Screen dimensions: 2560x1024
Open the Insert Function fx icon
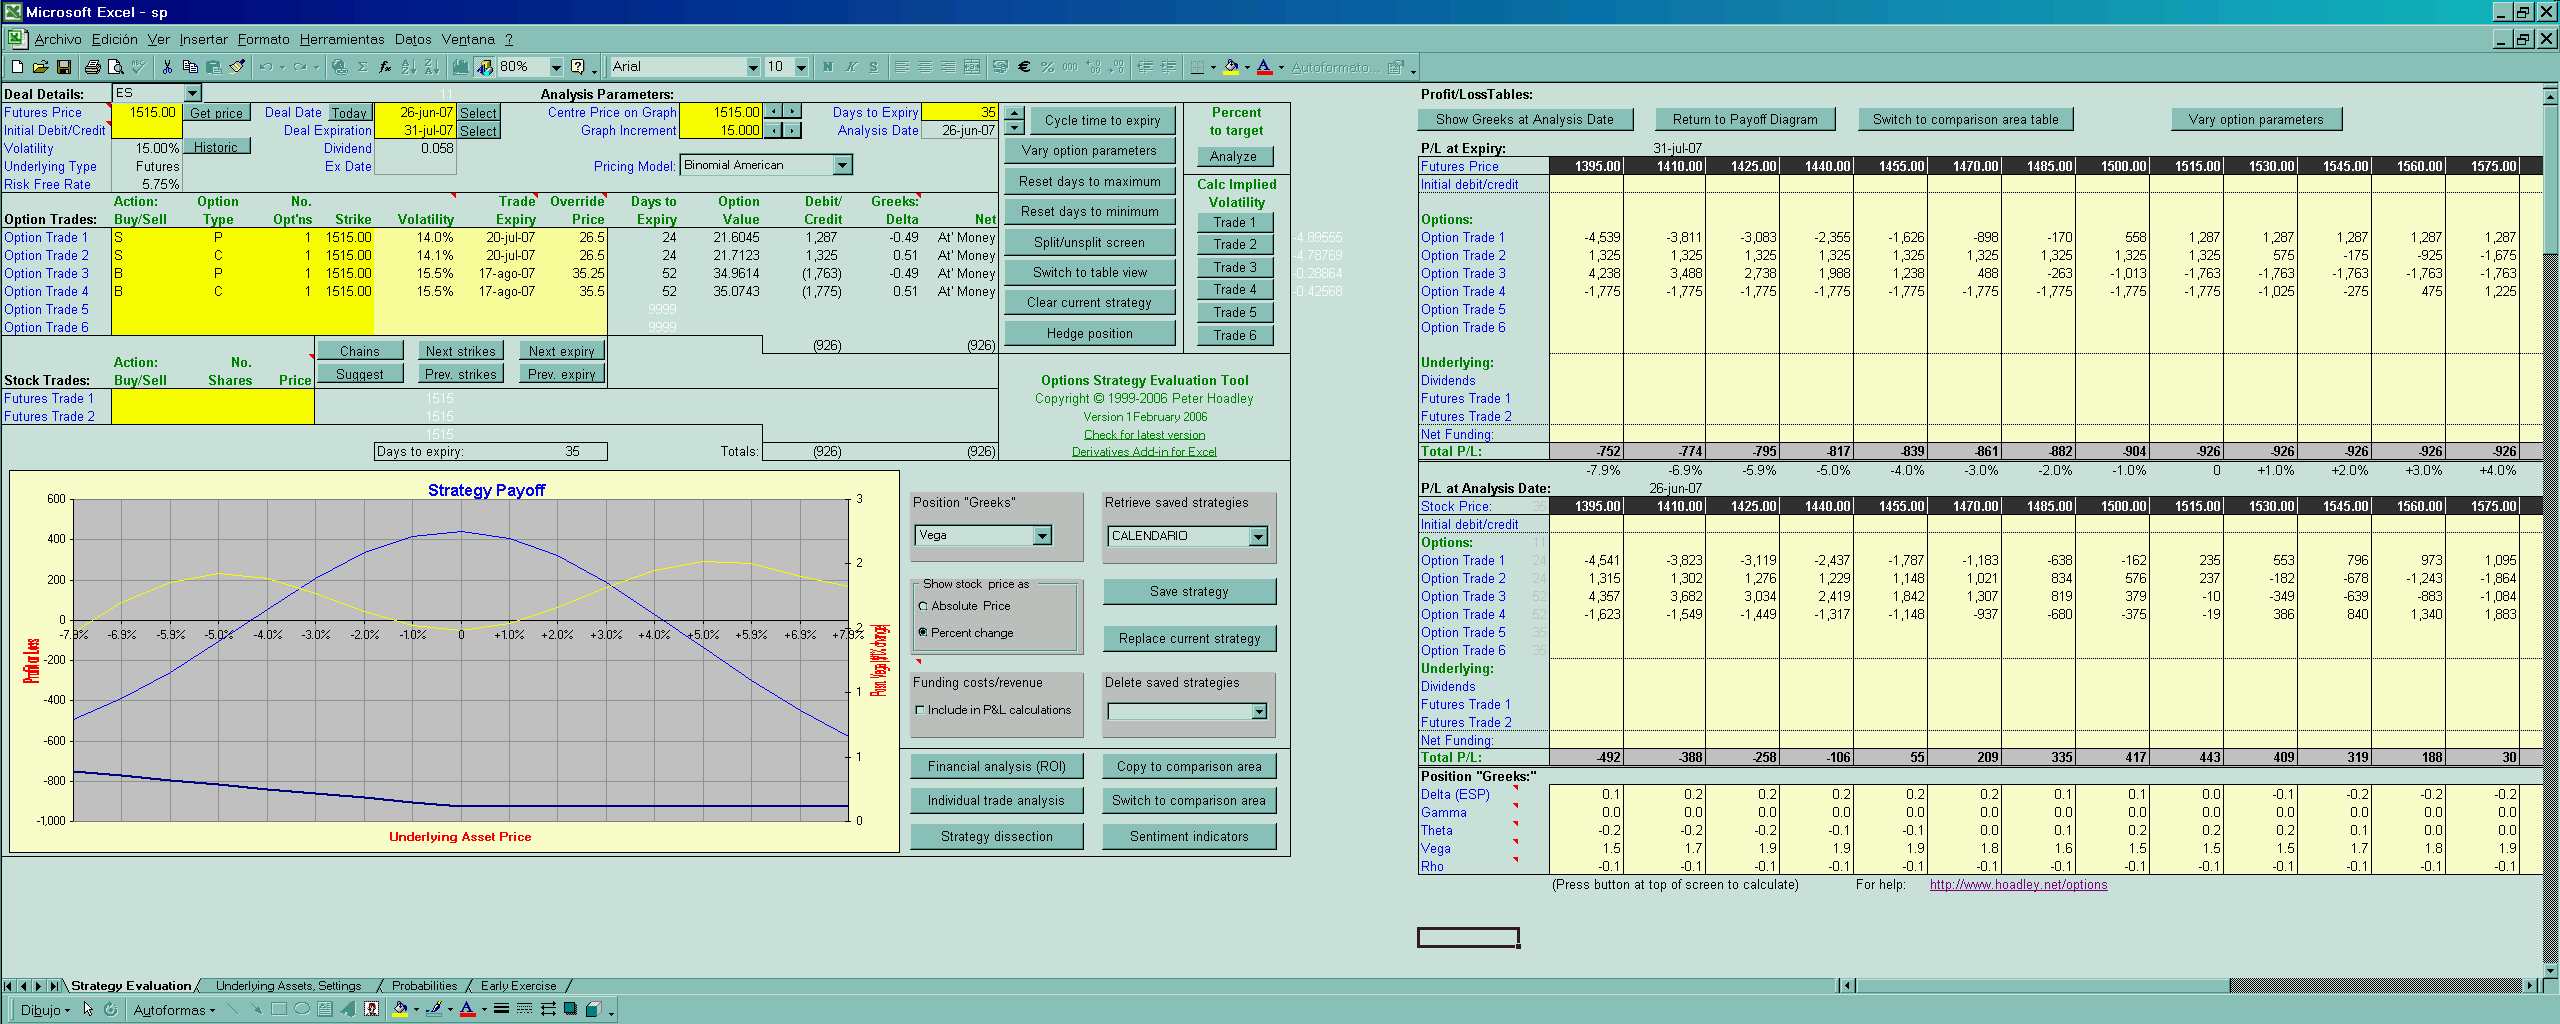tap(385, 67)
